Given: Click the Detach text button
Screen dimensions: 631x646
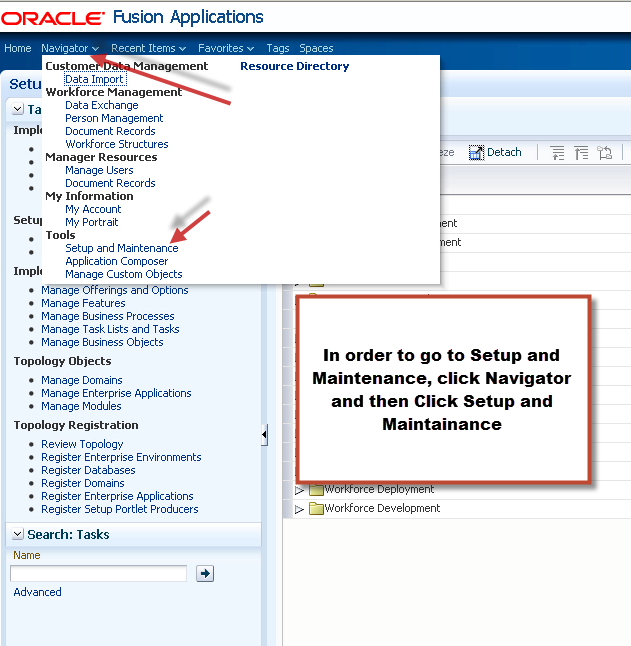Looking at the screenshot, I should [x=504, y=152].
